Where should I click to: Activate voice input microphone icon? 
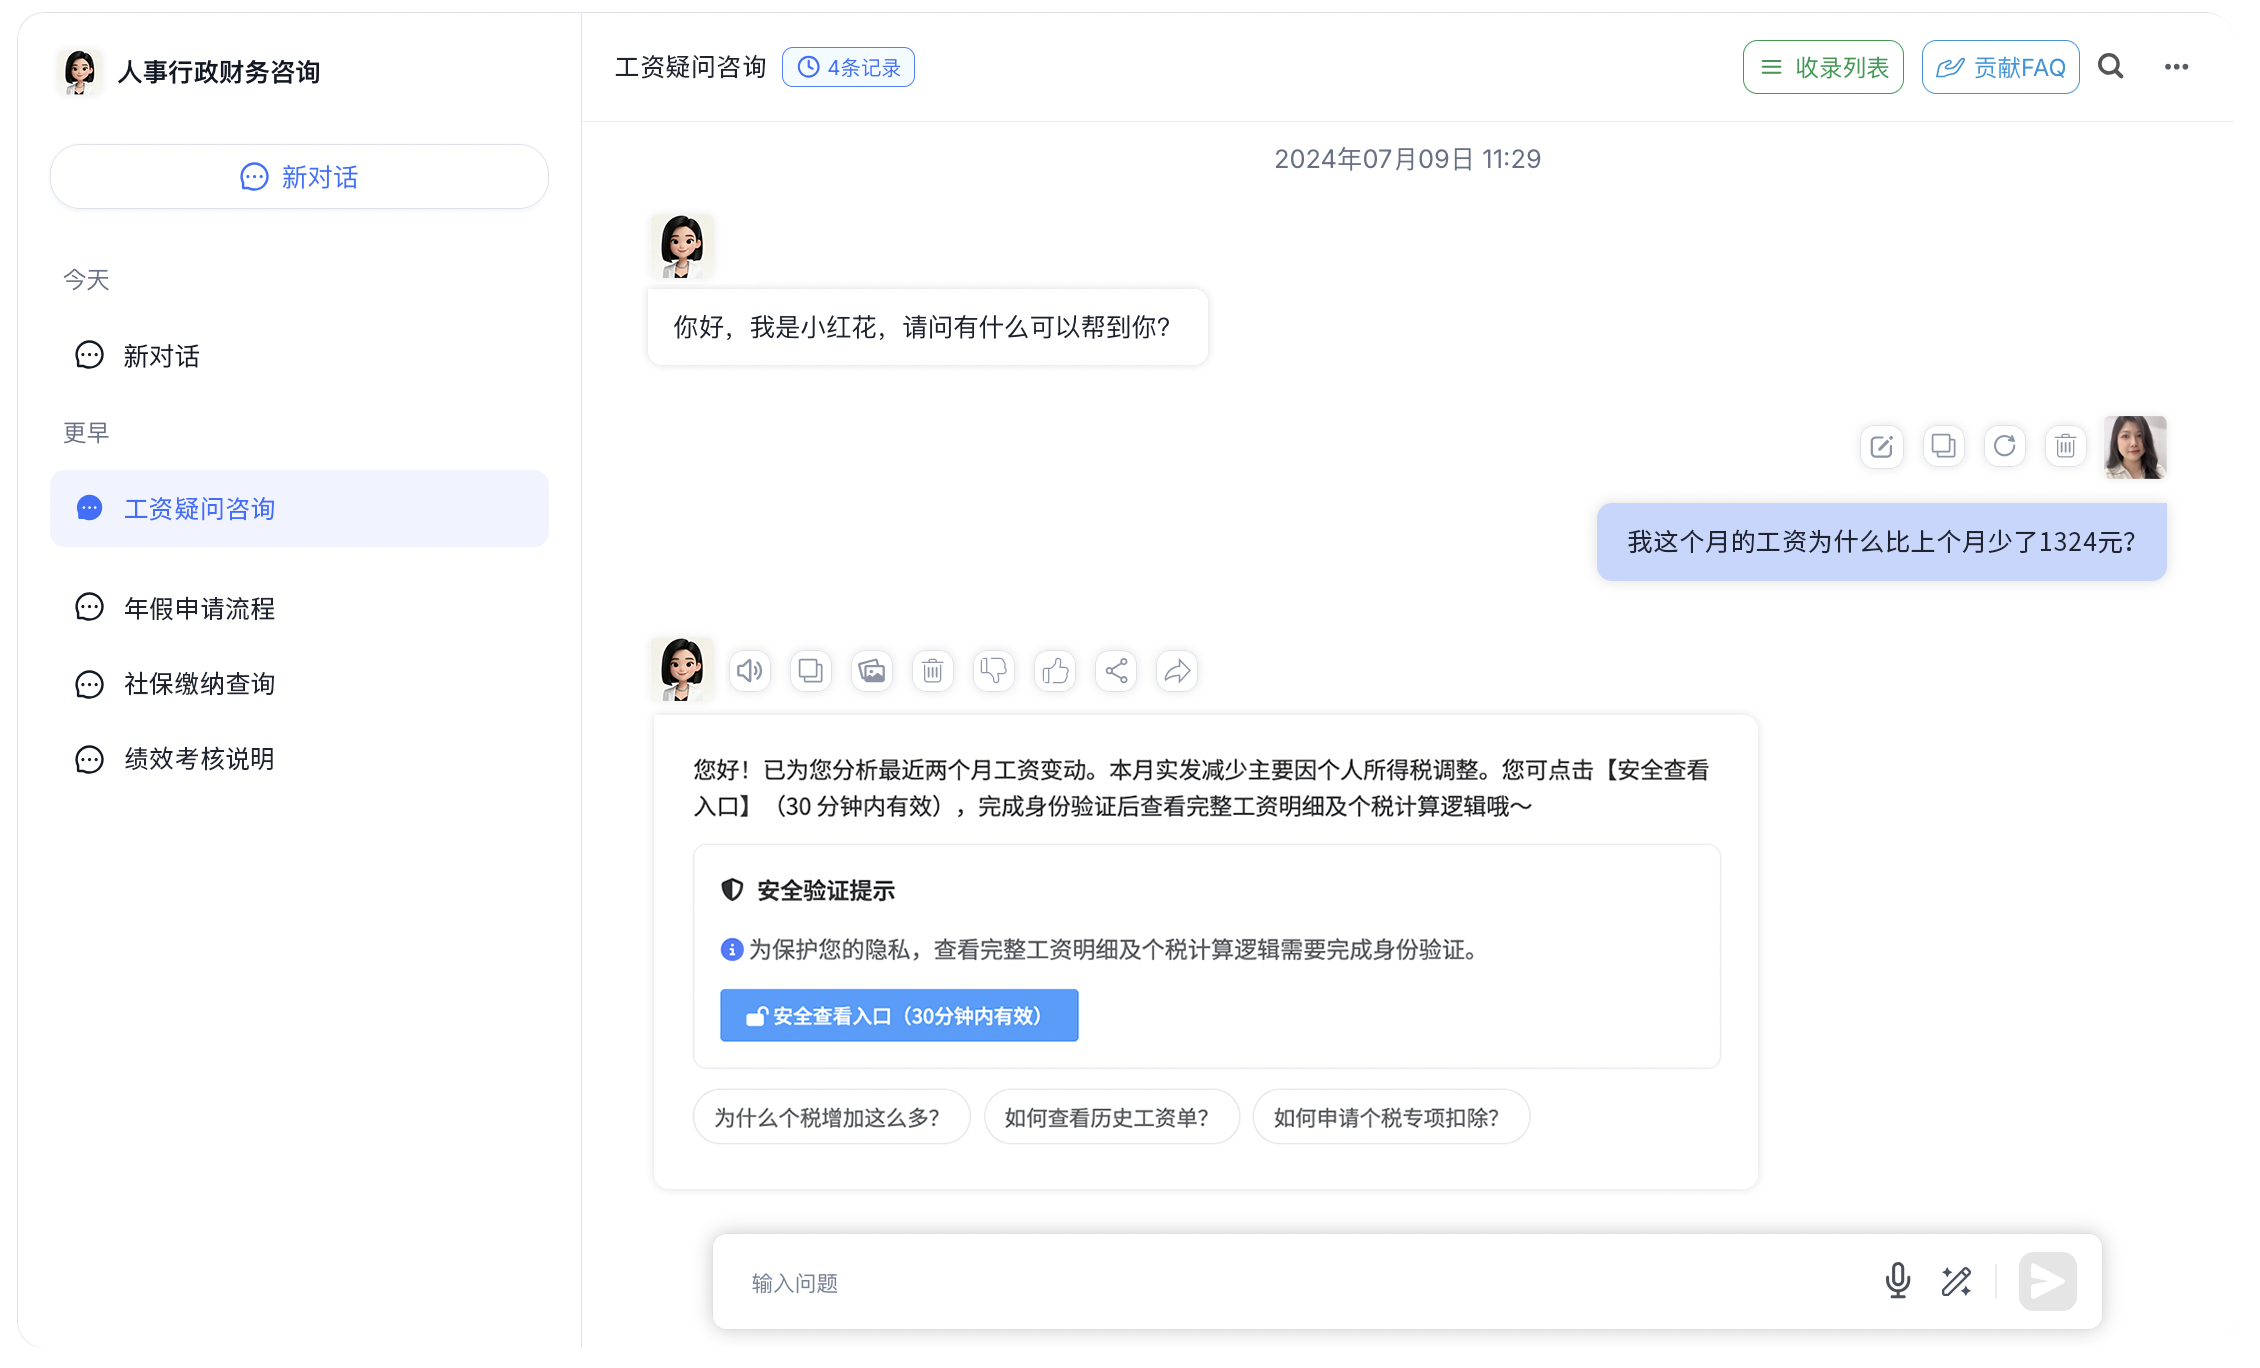(1897, 1281)
